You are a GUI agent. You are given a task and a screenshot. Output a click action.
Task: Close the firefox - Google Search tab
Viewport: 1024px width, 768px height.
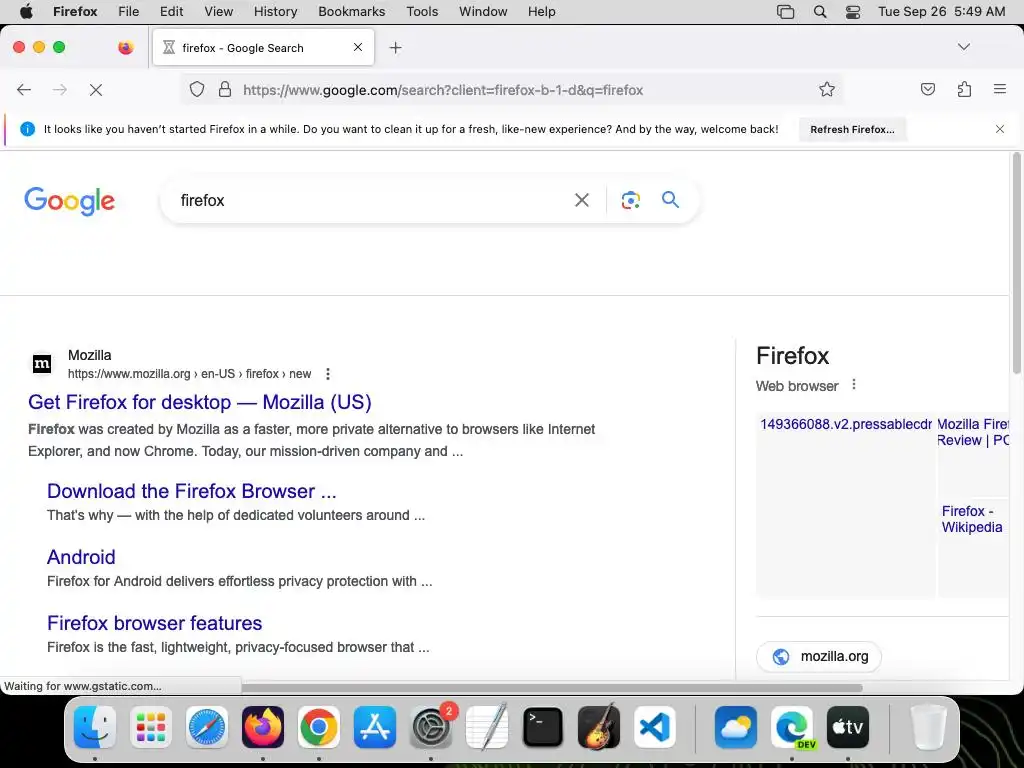click(x=358, y=47)
